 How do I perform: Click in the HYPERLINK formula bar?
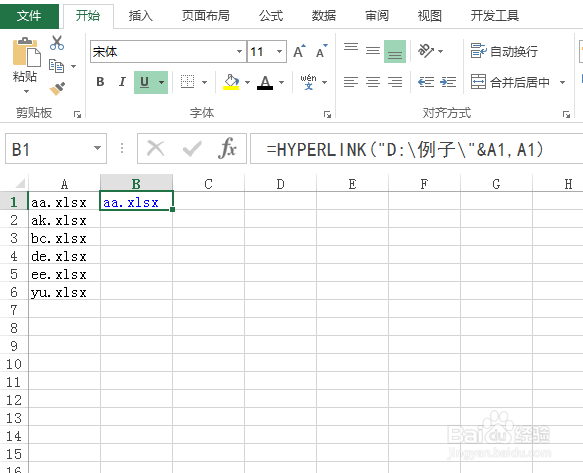[x=416, y=149]
